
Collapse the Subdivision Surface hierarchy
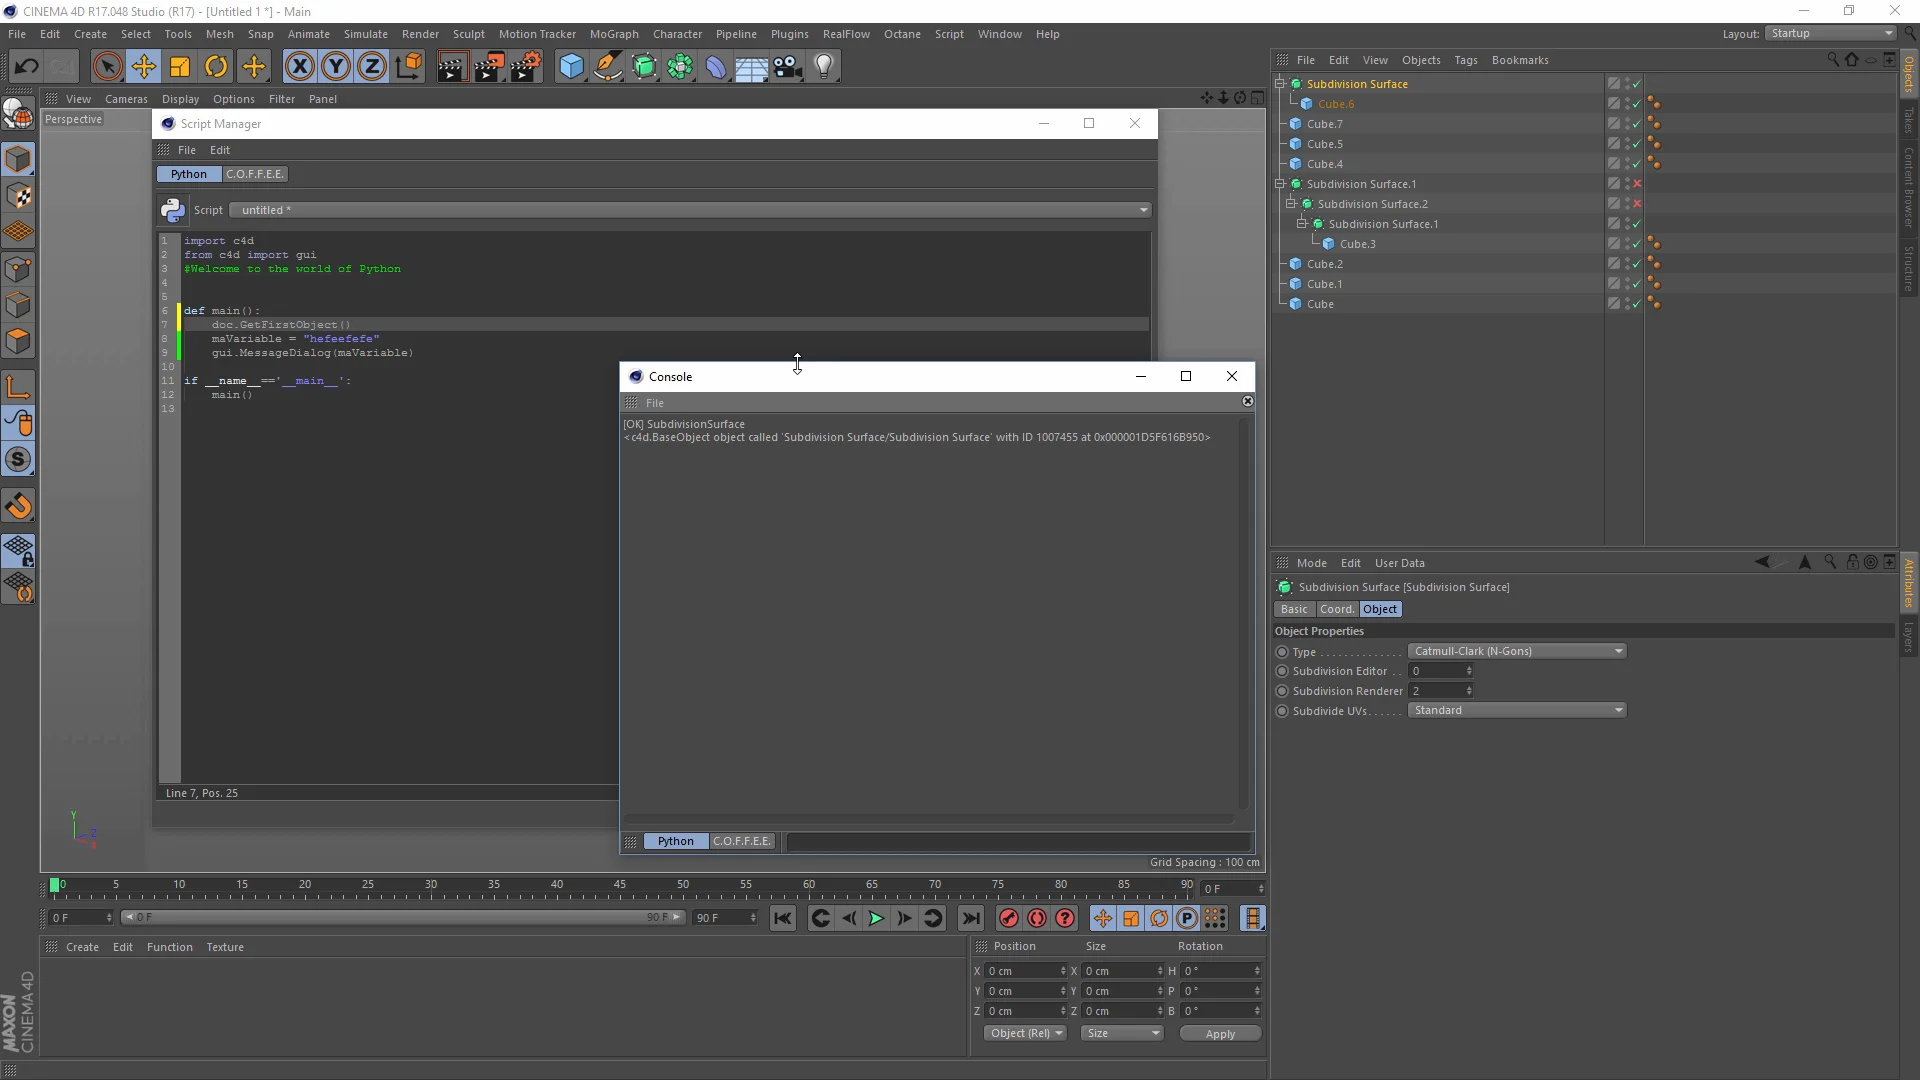coord(1281,83)
